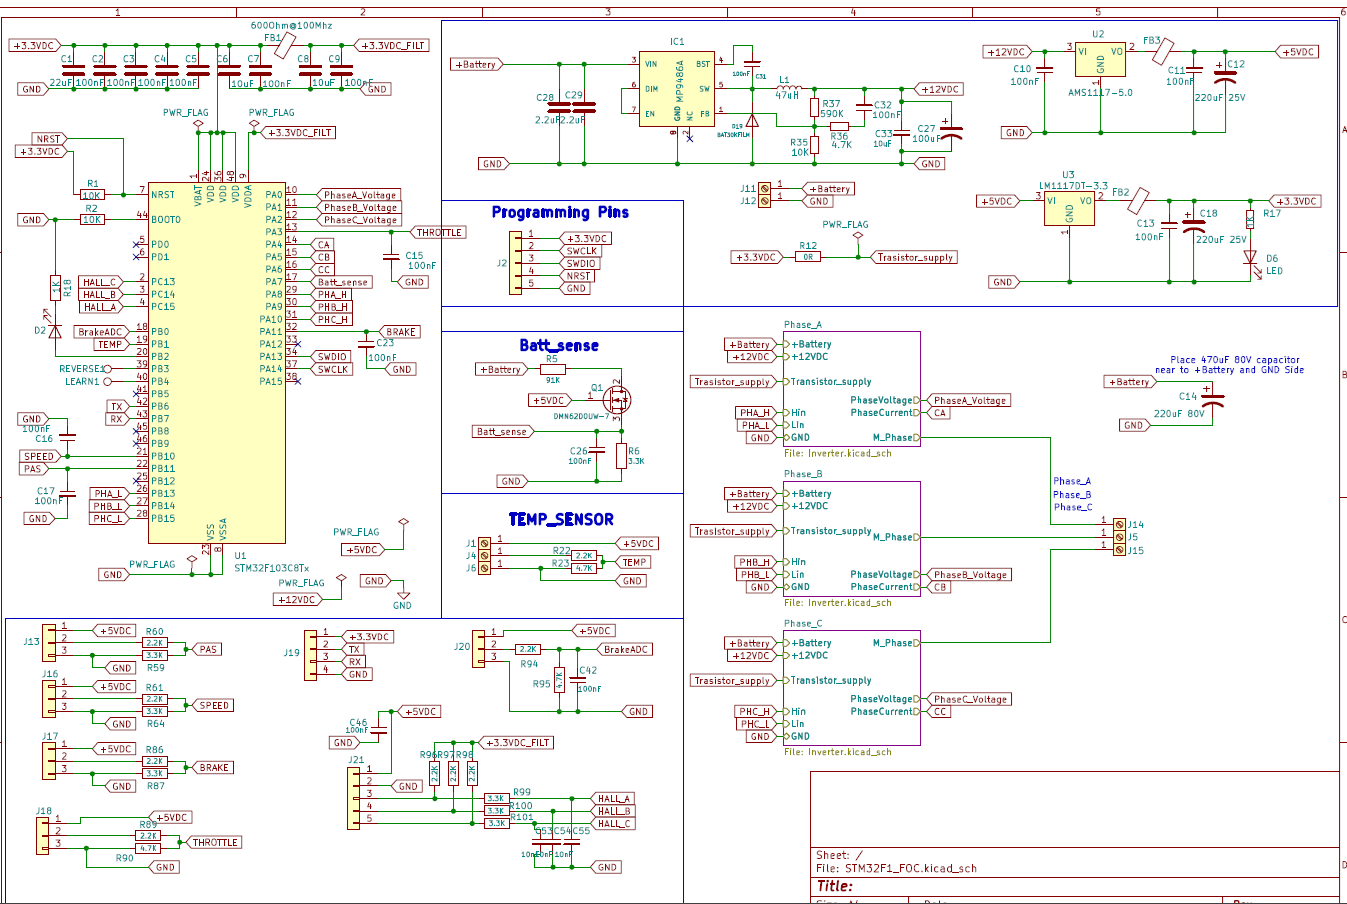The height and width of the screenshot is (904, 1347).
Task: Select the BOOT0 pin label on U1
Action: pos(166,220)
